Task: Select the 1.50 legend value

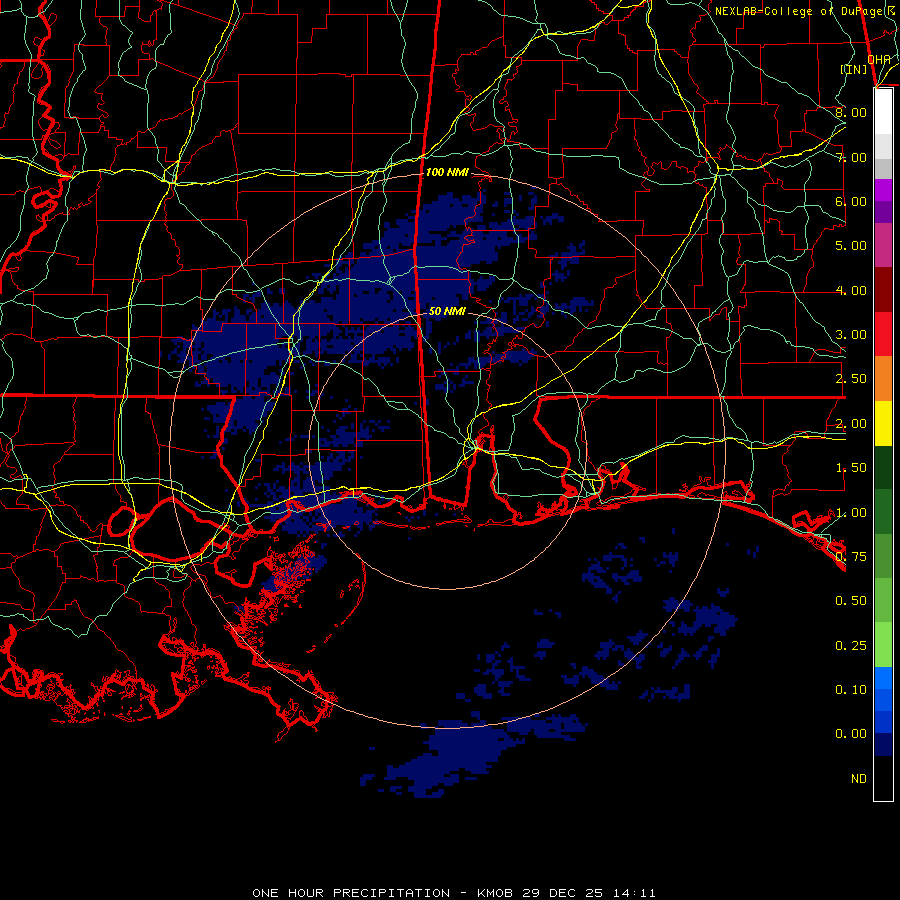Action: click(851, 468)
